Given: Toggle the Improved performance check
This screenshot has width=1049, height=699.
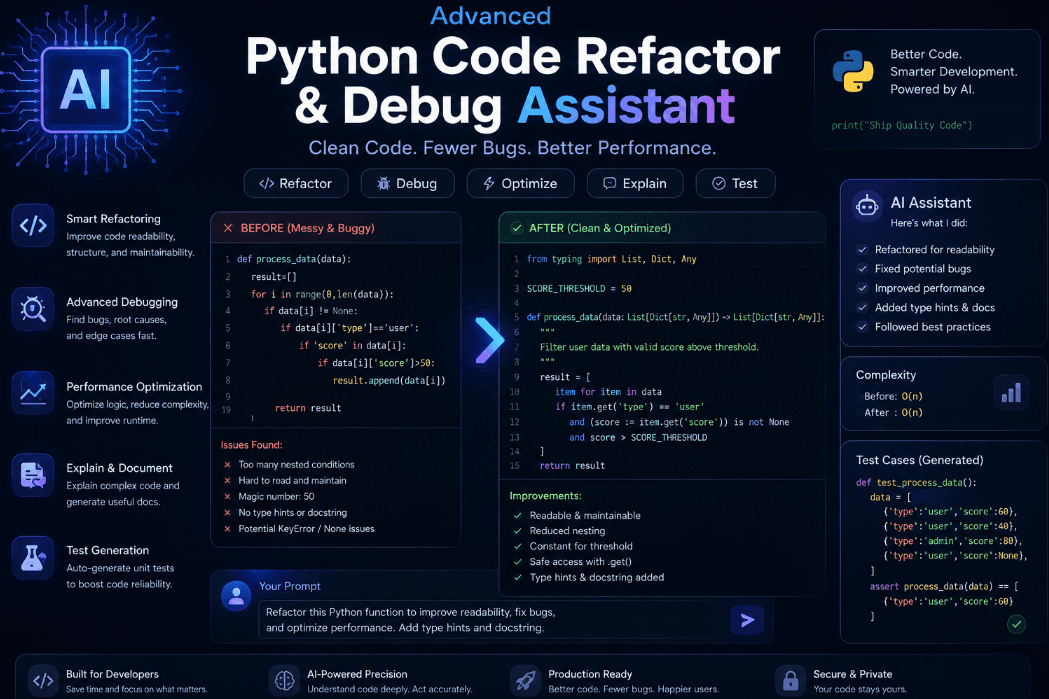Looking at the screenshot, I should 862,288.
